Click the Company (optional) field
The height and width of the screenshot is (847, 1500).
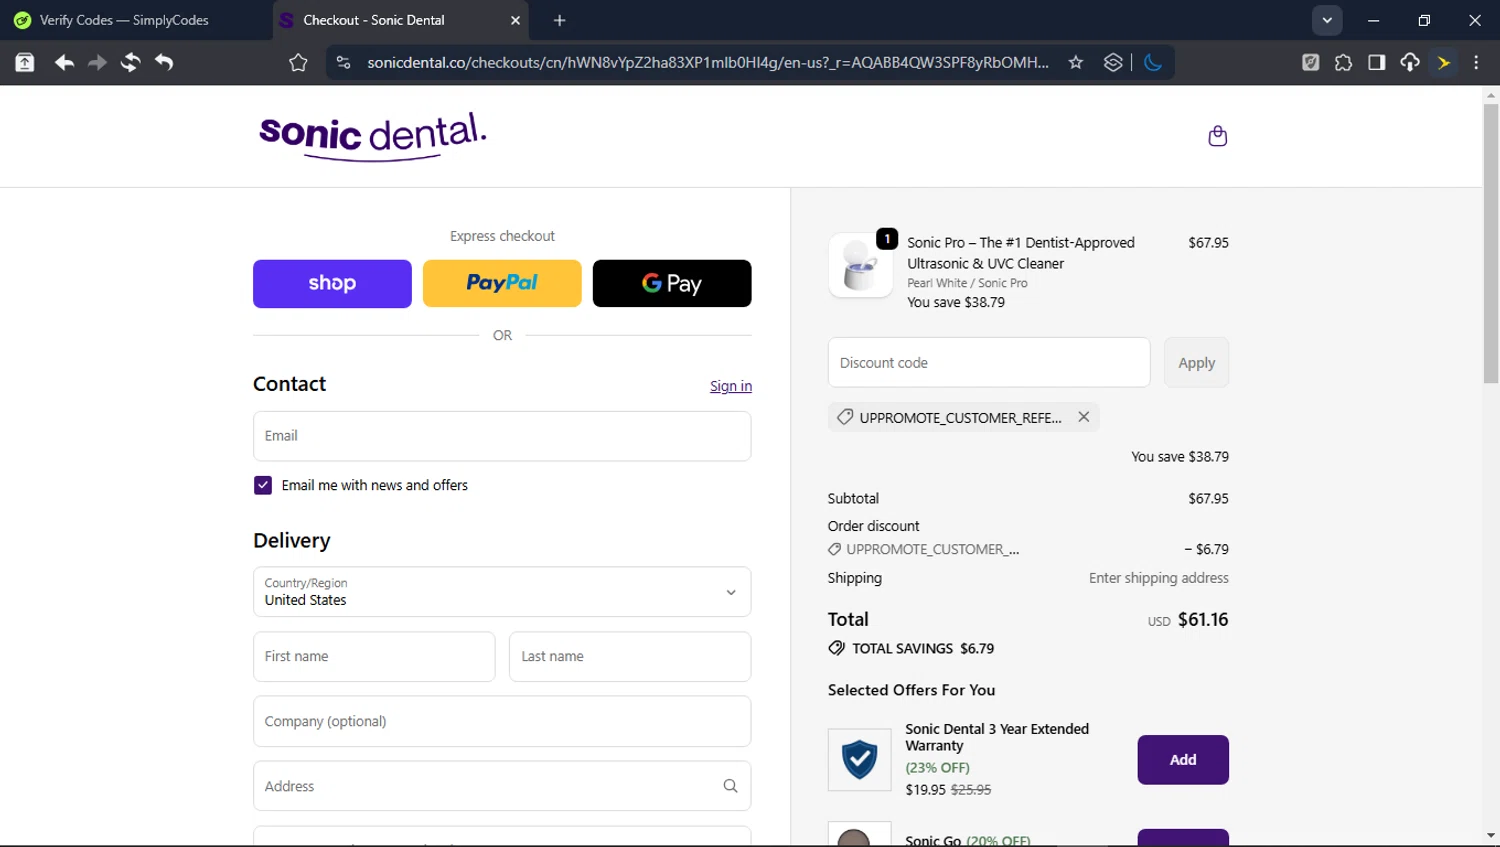502,721
